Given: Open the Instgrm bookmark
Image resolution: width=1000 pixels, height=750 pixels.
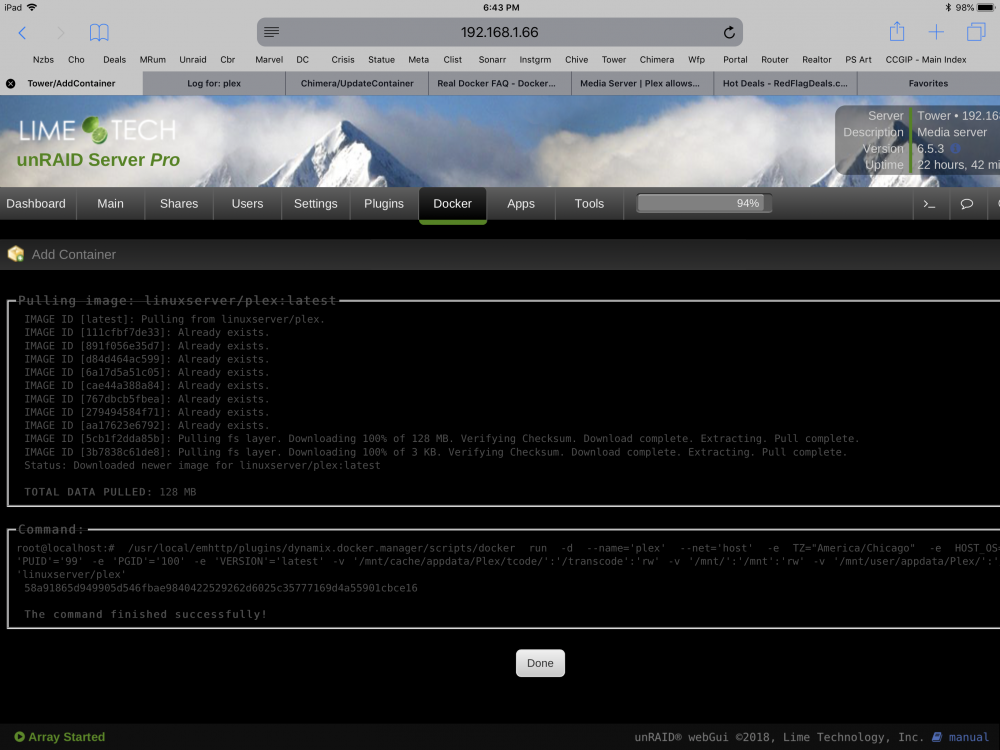Looking at the screenshot, I should pos(535,59).
